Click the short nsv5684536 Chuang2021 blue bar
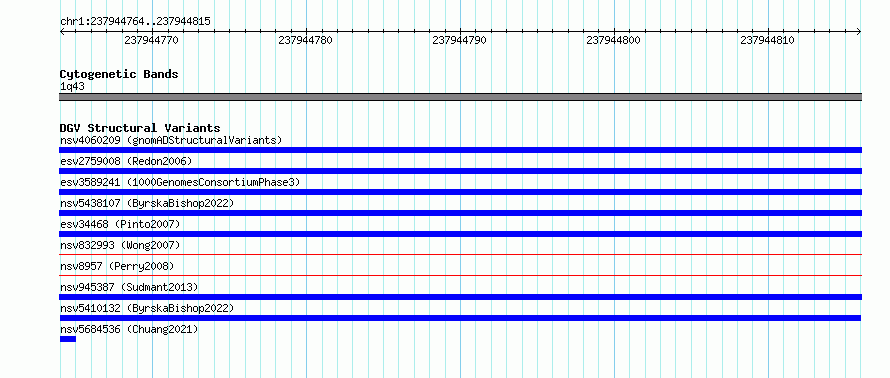The width and height of the screenshot is (890, 378). tap(68, 339)
